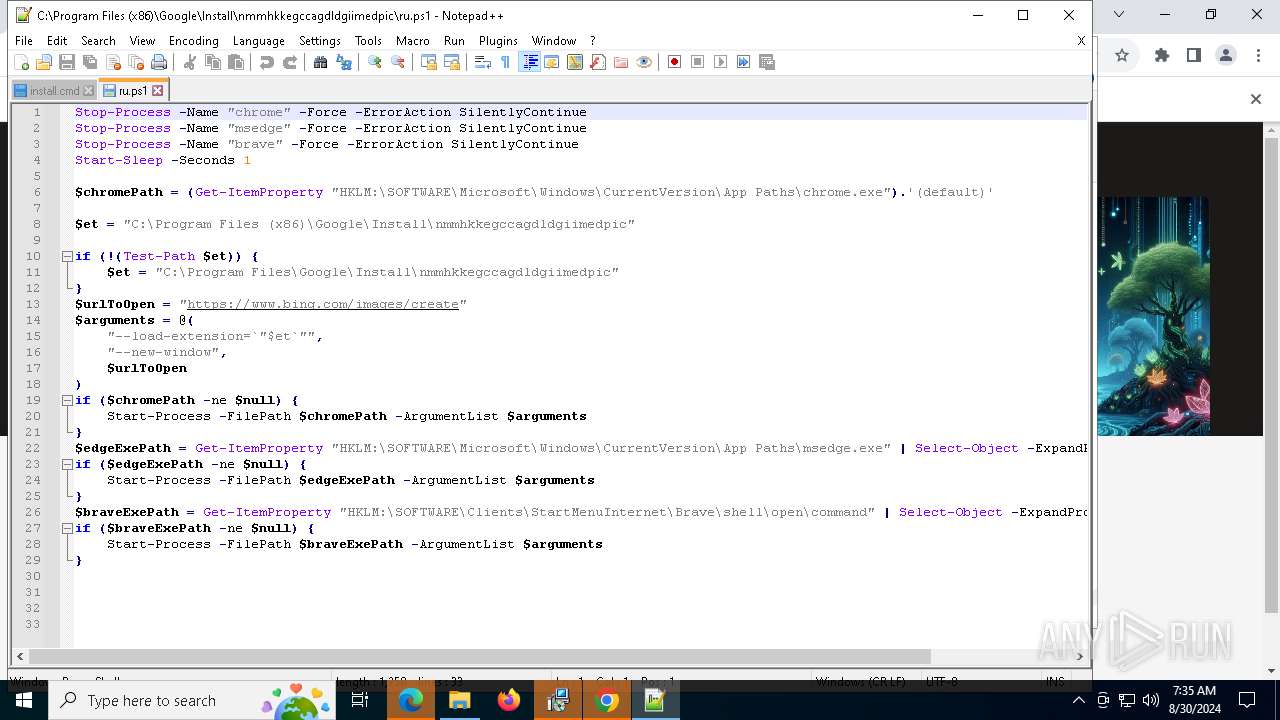Start macro recording with red Record icon
Image resolution: width=1280 pixels, height=720 pixels.
pos(674,62)
